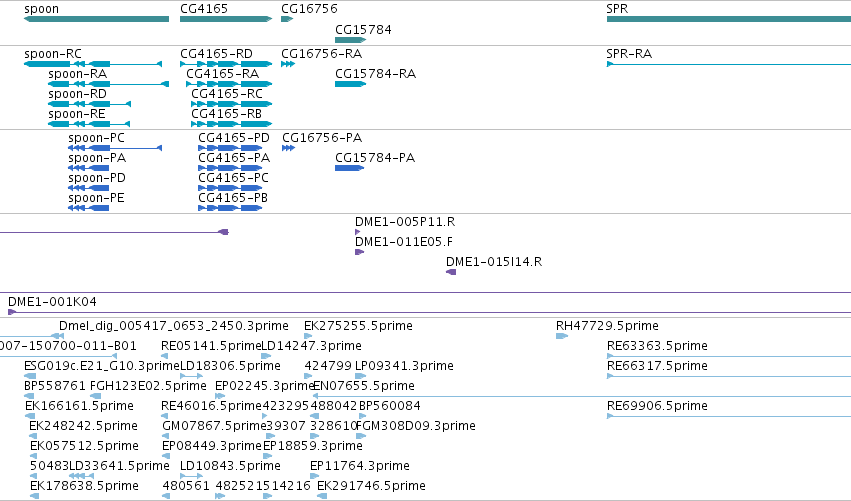This screenshot has width=851, height=501.
Task: Select EST EP08449.3prime label
Action: (212, 447)
